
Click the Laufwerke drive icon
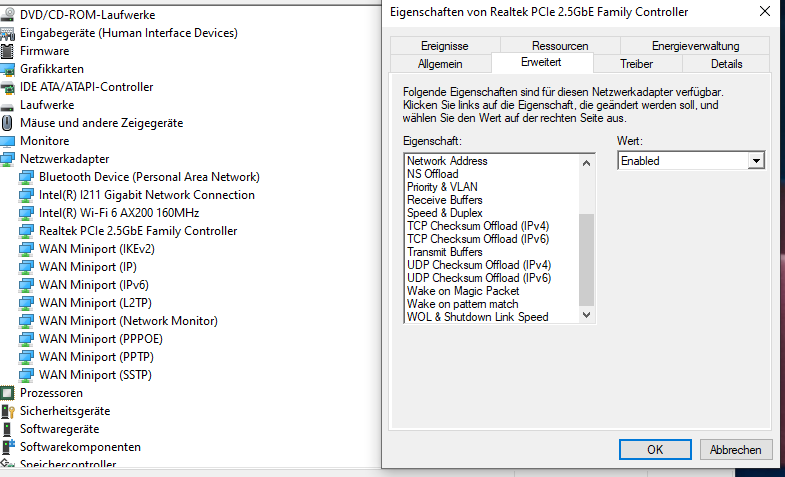coord(7,106)
